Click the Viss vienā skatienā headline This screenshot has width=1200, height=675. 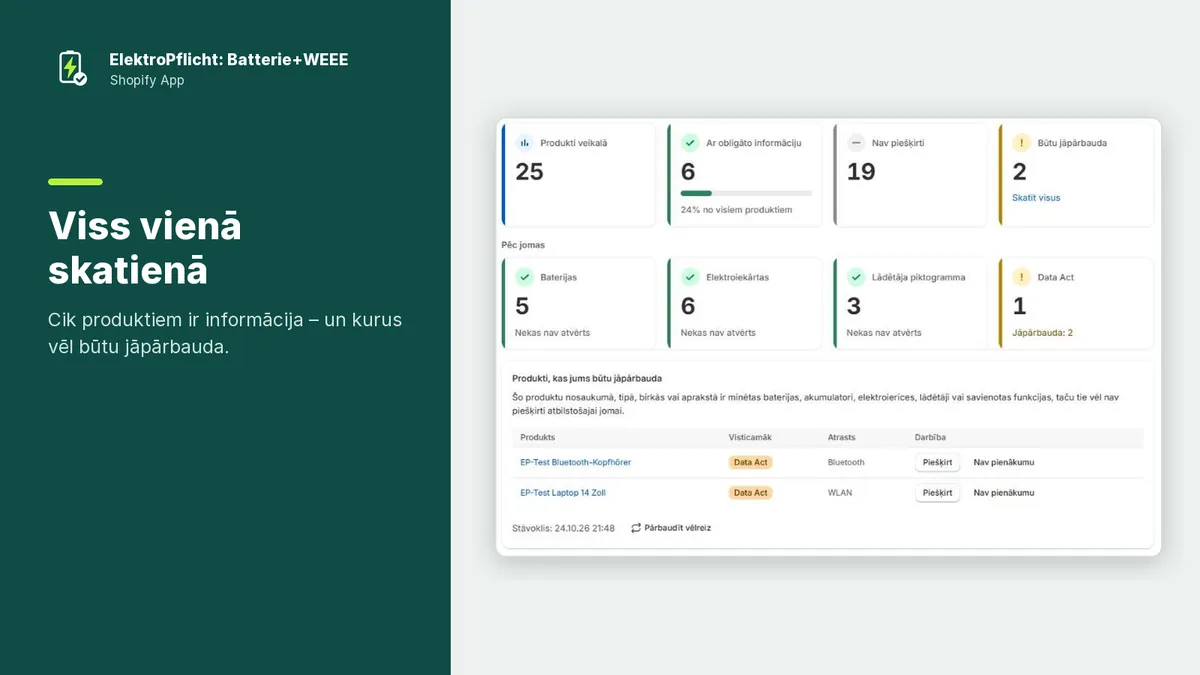point(145,248)
